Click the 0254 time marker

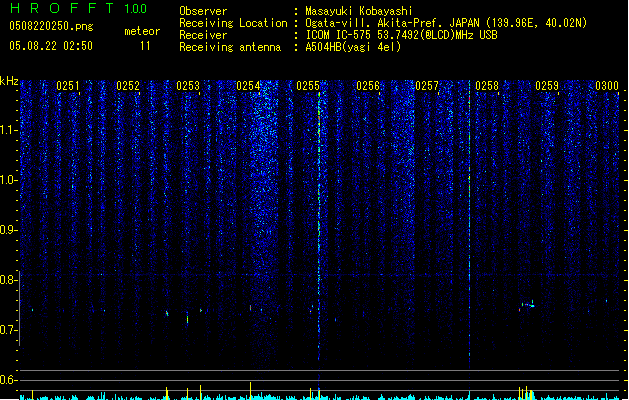(x=248, y=86)
